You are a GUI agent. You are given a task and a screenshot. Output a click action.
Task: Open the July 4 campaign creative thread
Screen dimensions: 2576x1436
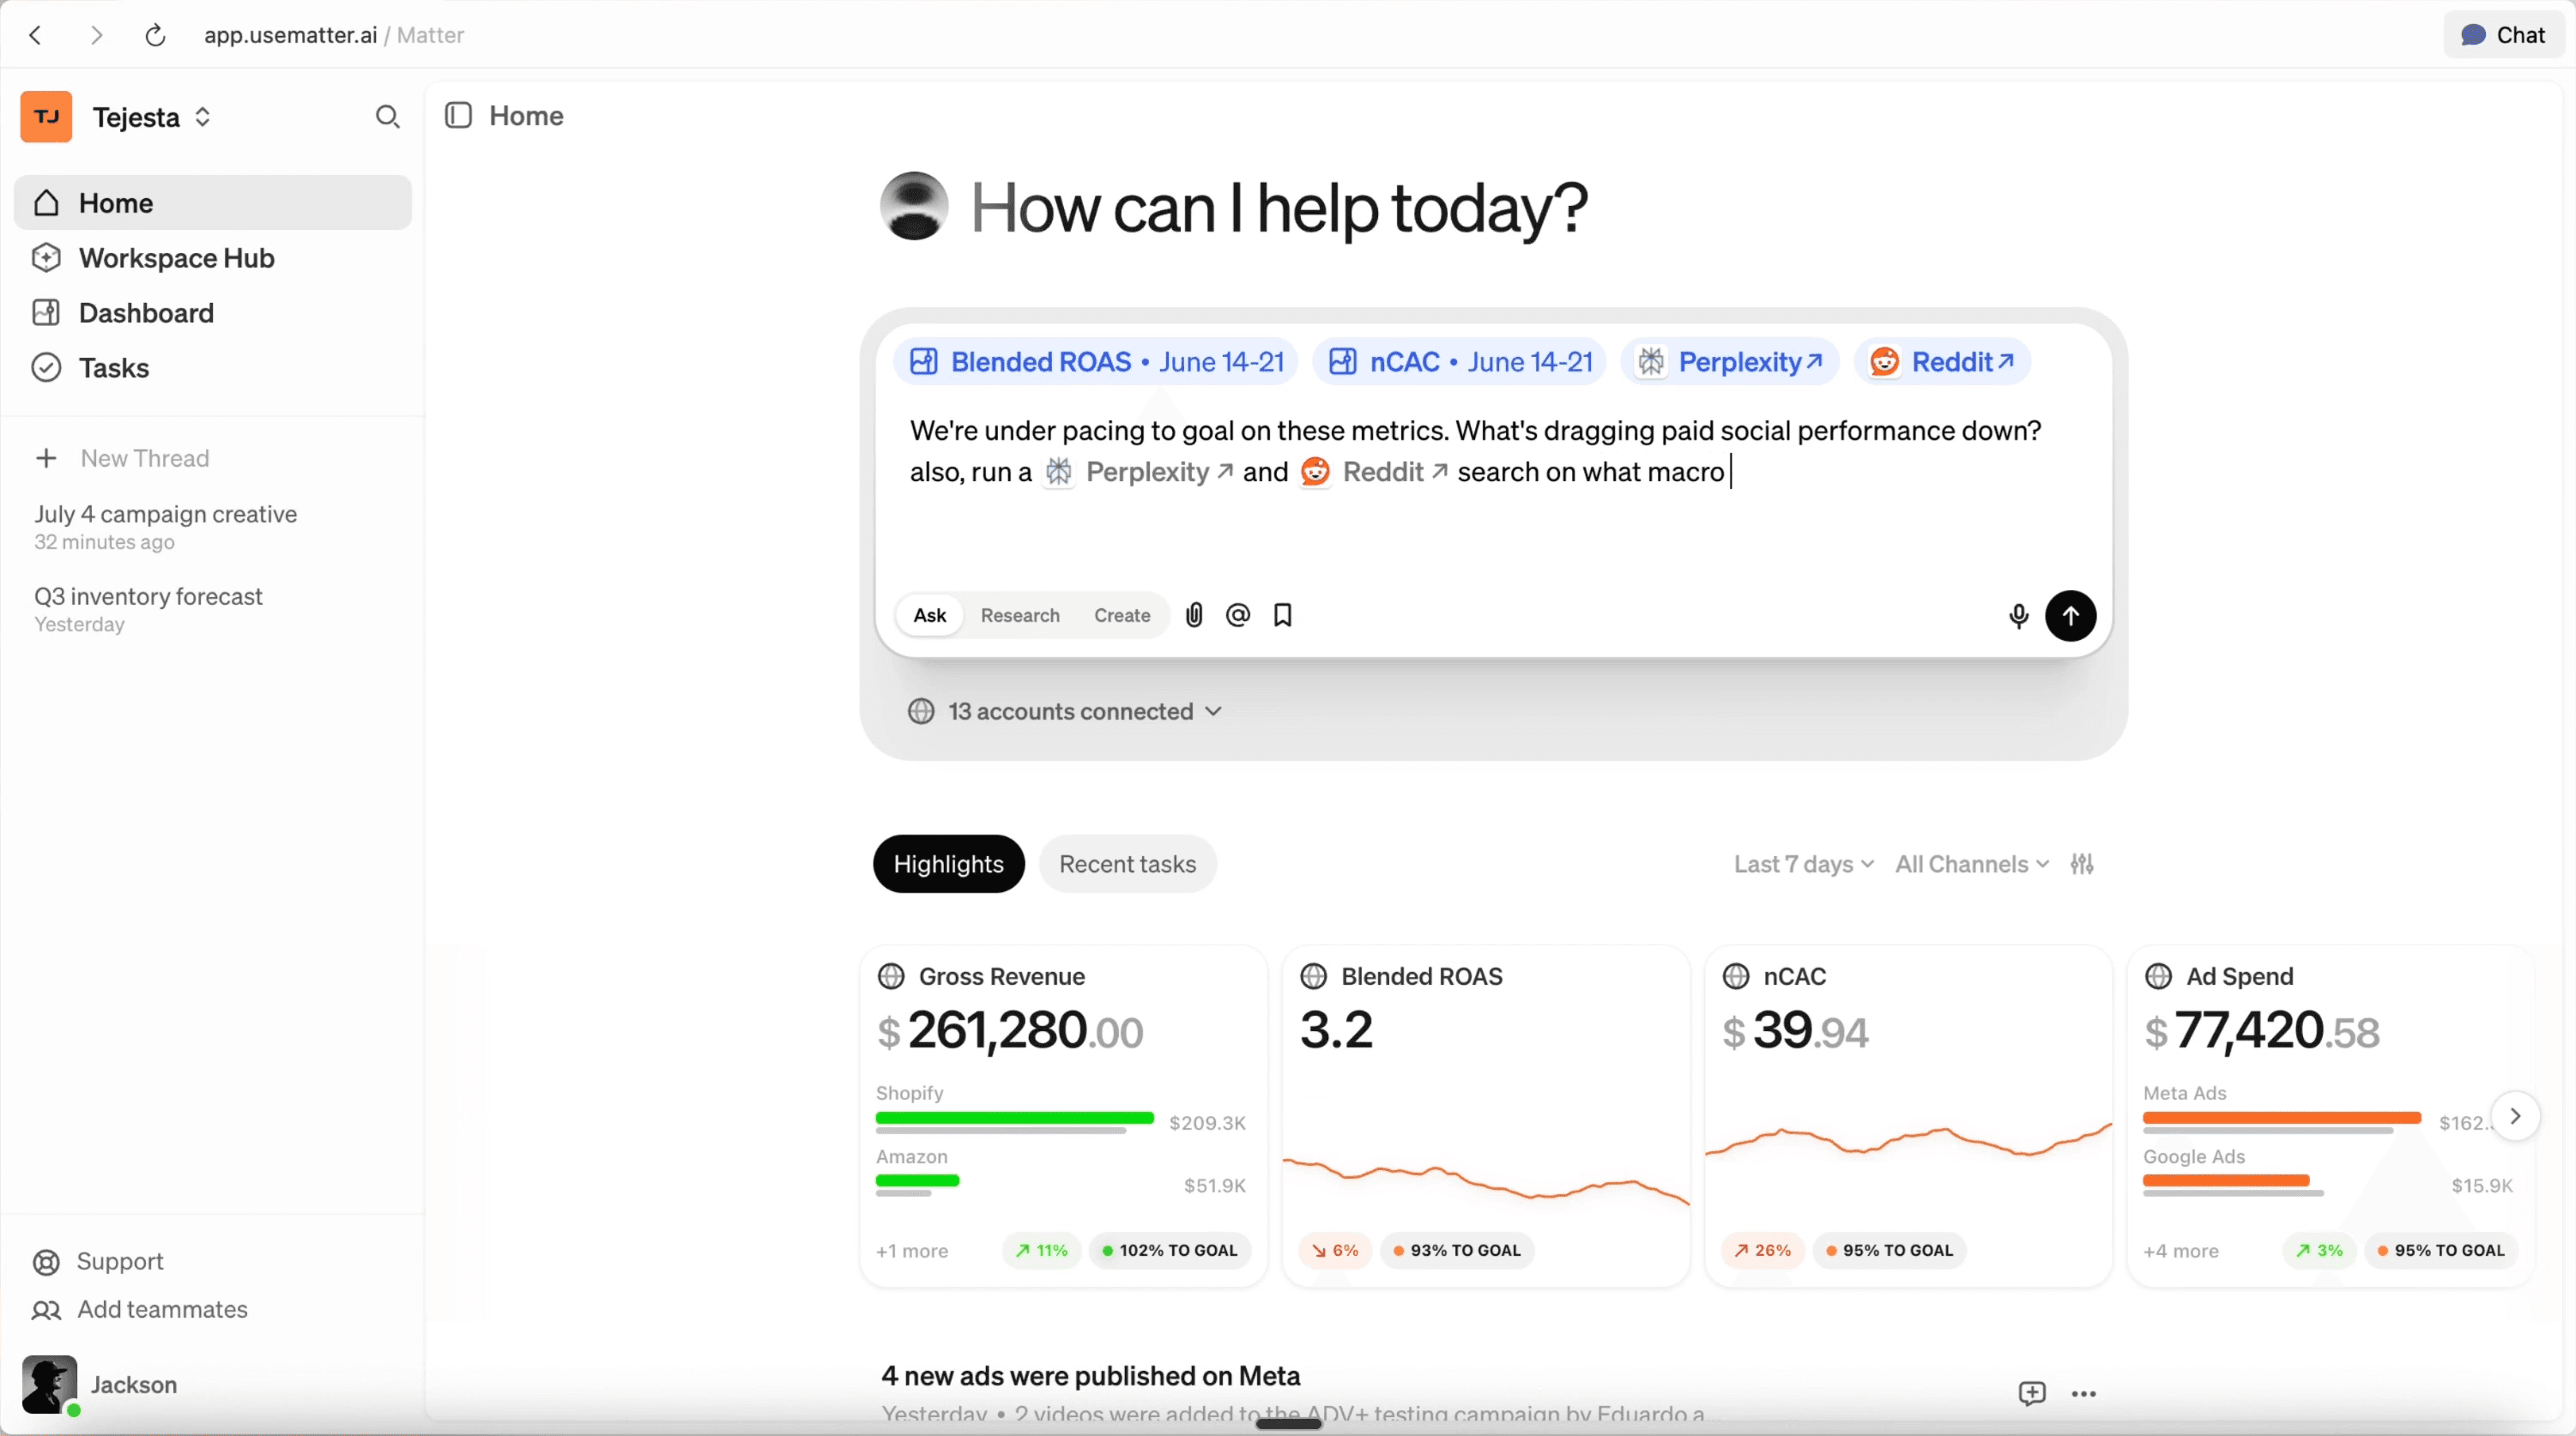pyautogui.click(x=166, y=514)
